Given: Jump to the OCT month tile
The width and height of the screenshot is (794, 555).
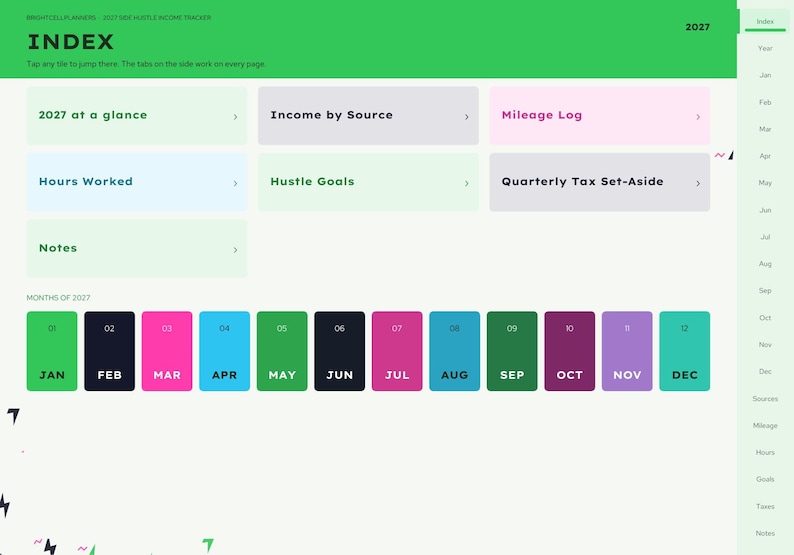Looking at the screenshot, I should pyautogui.click(x=570, y=351).
